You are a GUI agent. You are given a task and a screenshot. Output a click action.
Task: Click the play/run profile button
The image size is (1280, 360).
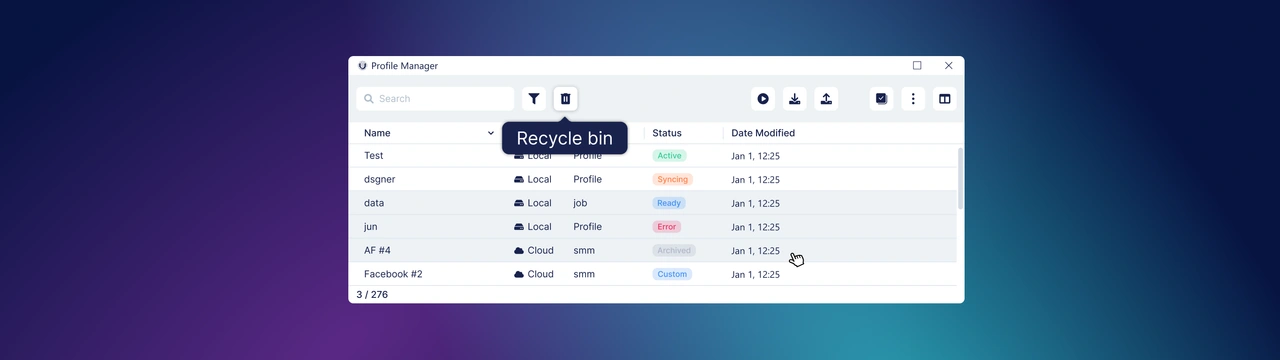click(763, 99)
